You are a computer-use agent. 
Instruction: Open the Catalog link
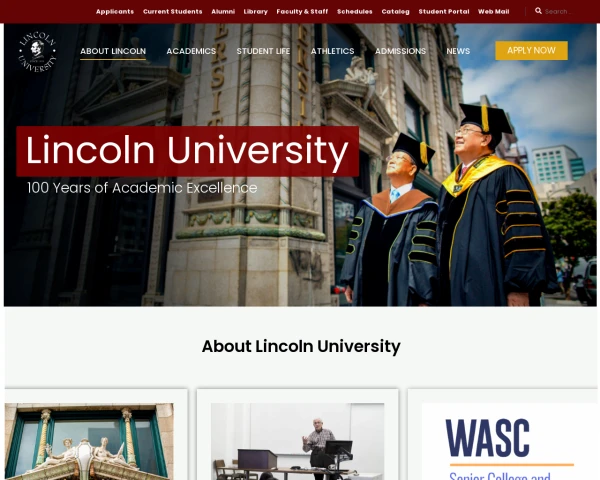click(395, 11)
